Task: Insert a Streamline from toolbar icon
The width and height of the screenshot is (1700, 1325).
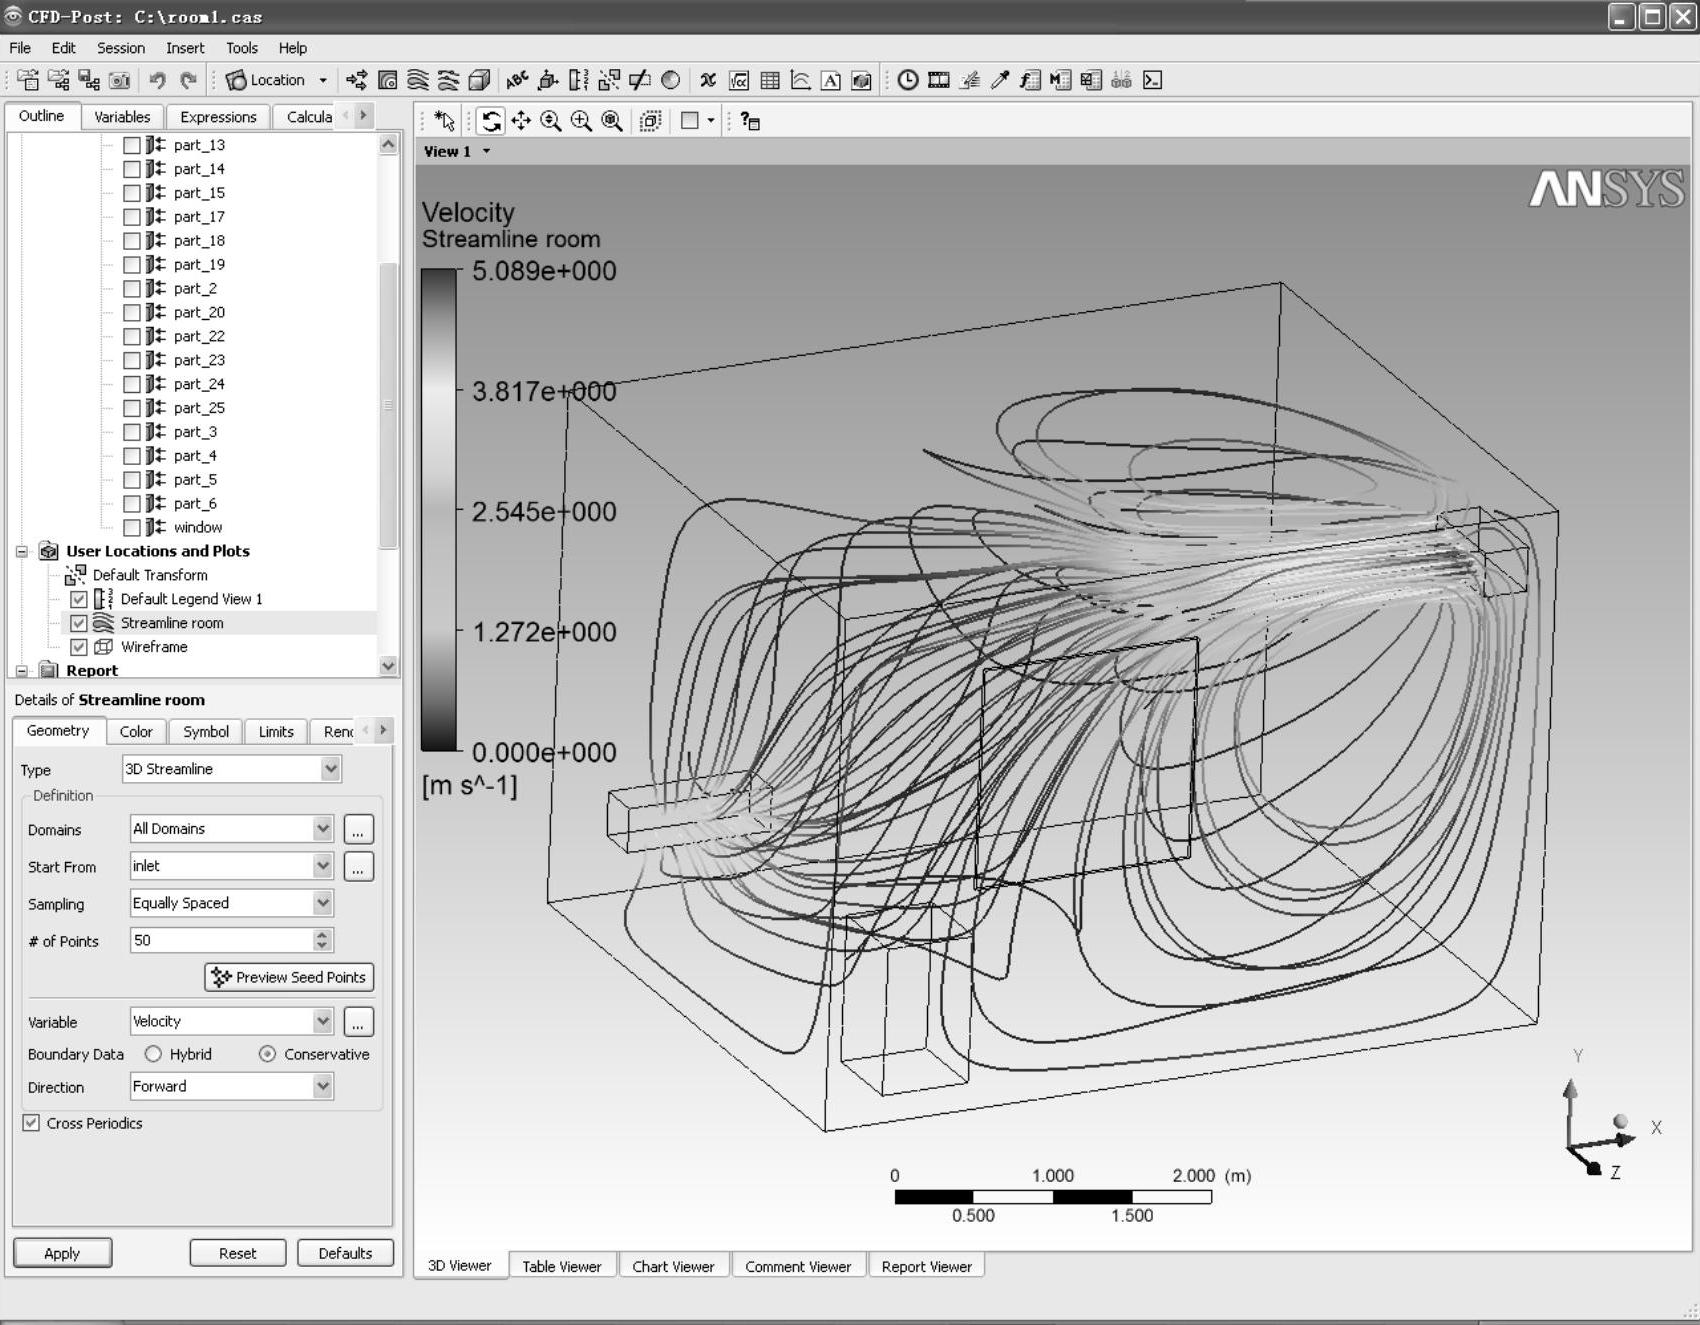Action: [x=418, y=80]
